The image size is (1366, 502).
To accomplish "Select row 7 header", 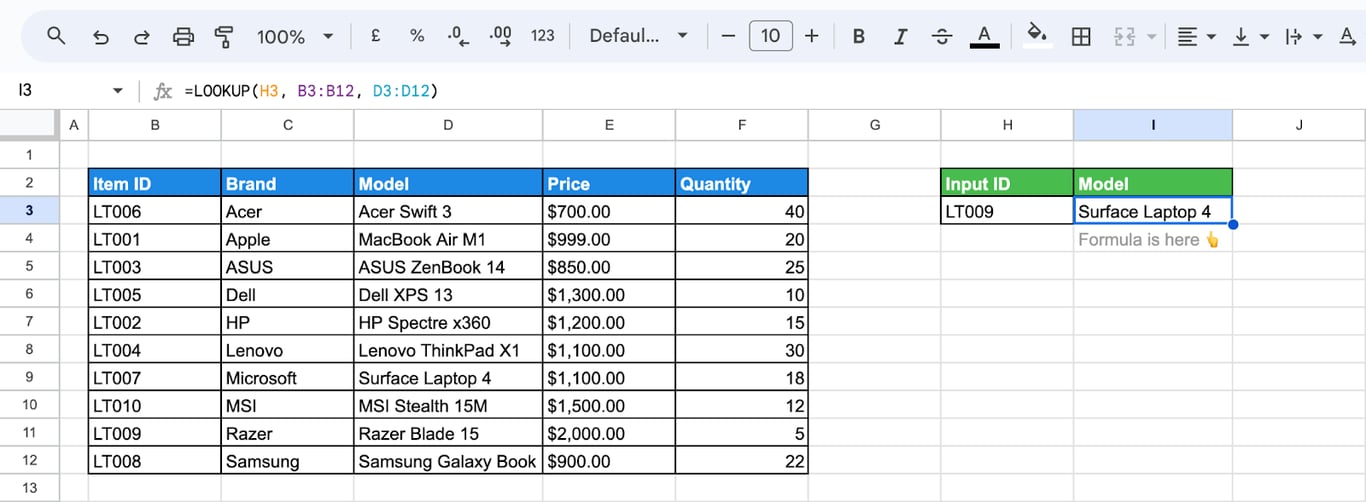I will [29, 322].
